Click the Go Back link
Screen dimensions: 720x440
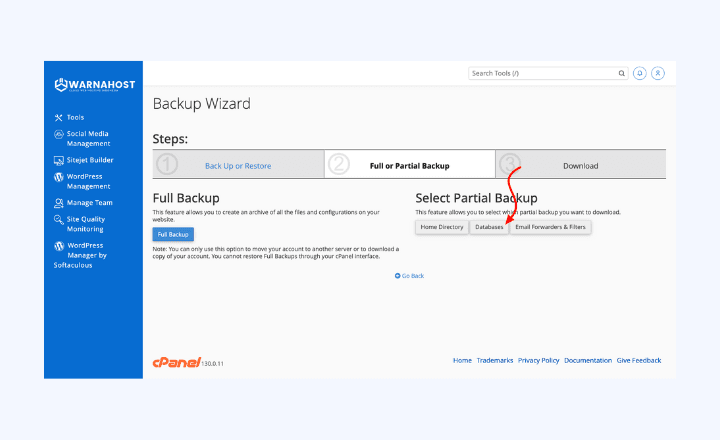click(410, 275)
